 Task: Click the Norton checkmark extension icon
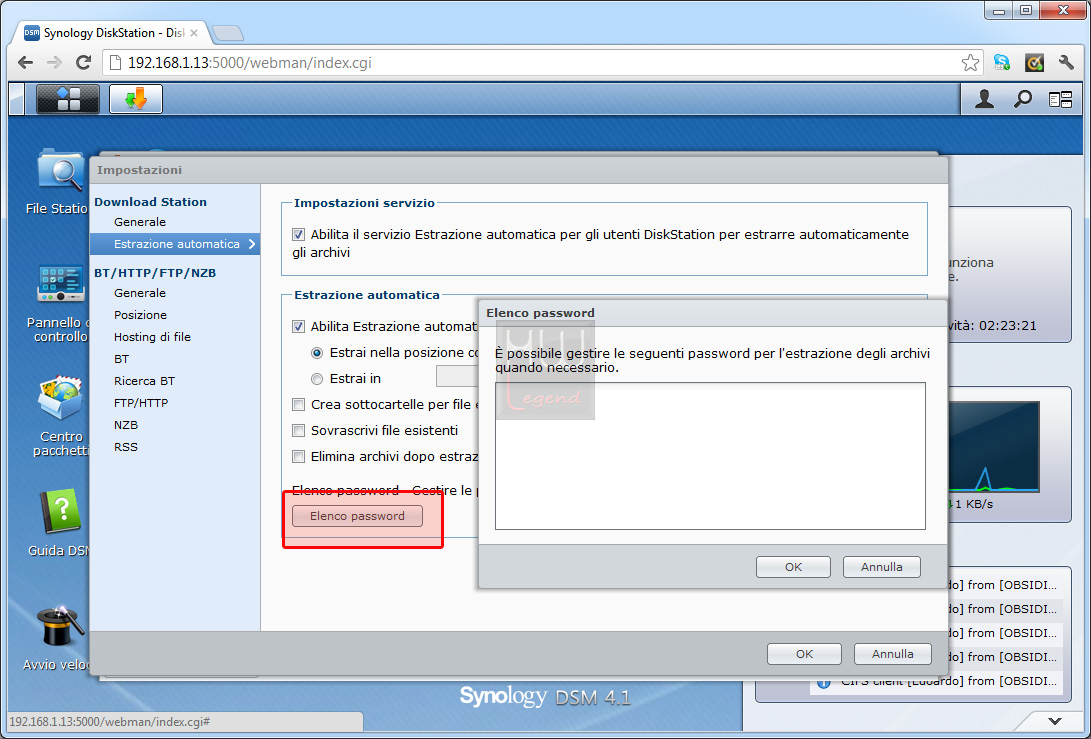(1035, 63)
